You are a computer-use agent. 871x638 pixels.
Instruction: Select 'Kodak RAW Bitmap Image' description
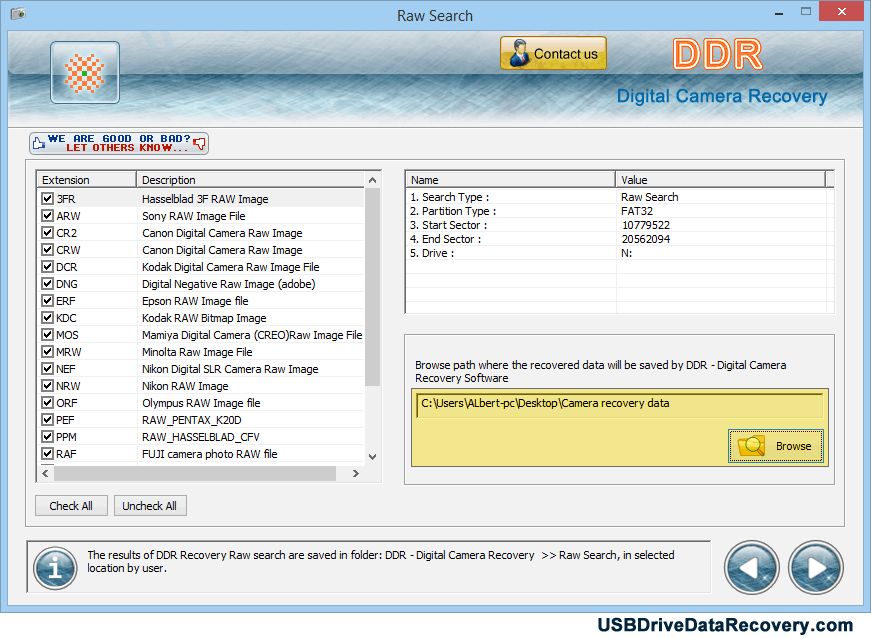pos(204,318)
